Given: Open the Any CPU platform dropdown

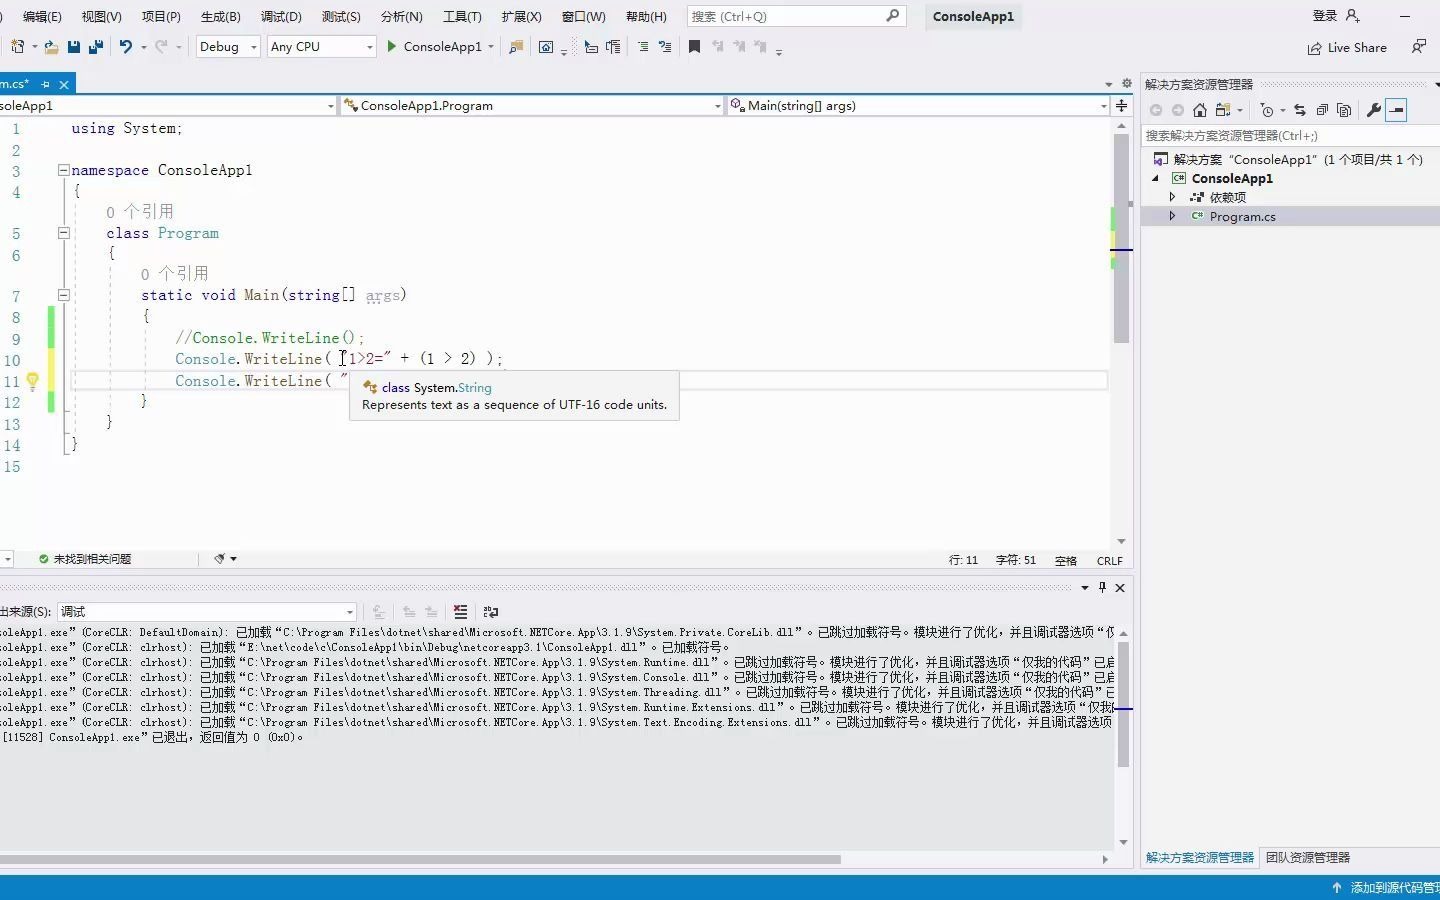Looking at the screenshot, I should [x=321, y=46].
